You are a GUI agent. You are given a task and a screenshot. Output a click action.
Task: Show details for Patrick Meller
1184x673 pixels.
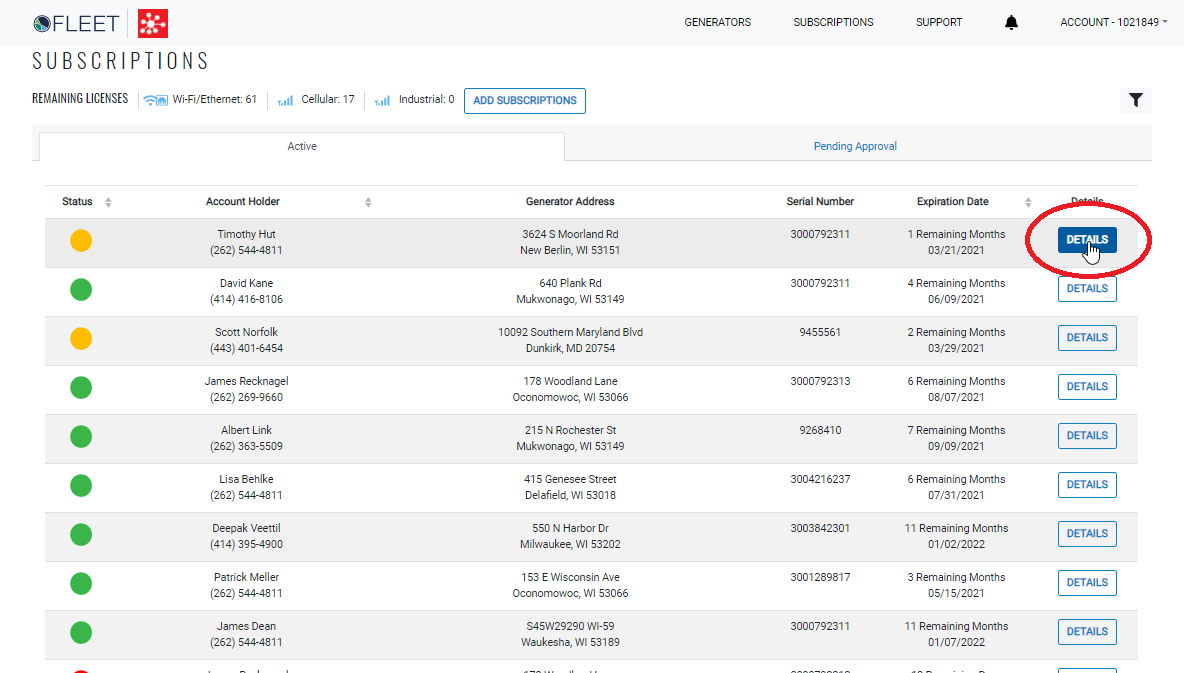point(1087,582)
